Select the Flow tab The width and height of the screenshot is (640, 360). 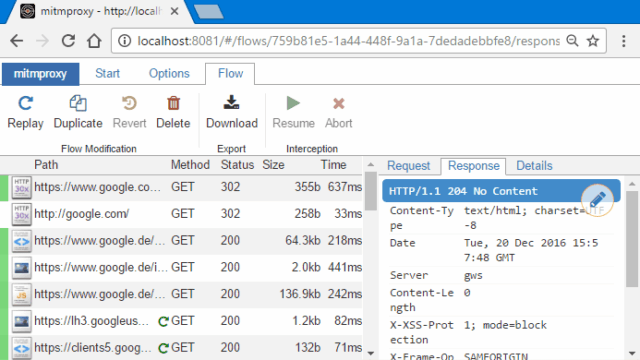tap(230, 74)
